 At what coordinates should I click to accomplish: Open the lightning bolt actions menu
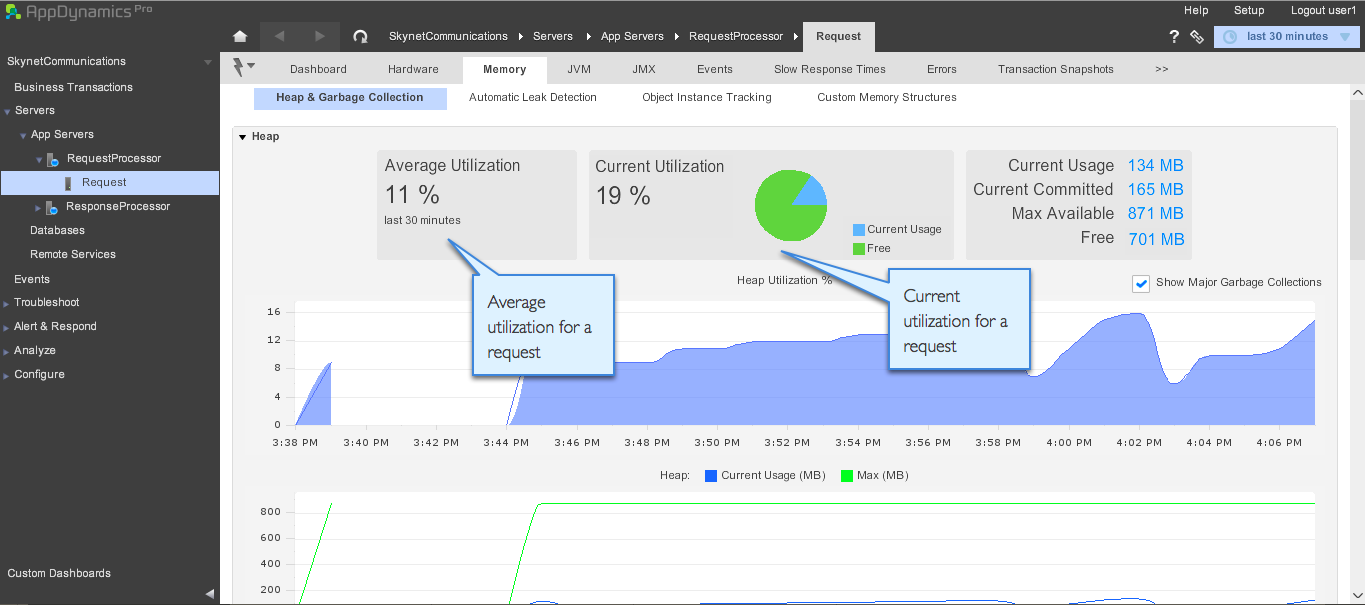242,67
